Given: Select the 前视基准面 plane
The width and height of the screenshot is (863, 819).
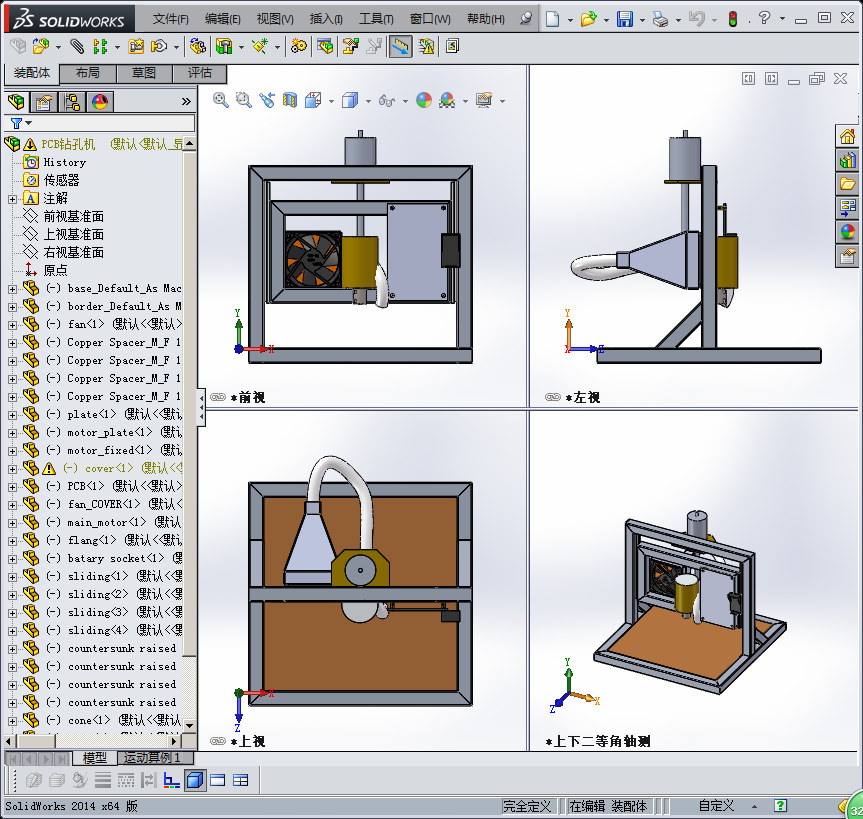Looking at the screenshot, I should point(74,217).
